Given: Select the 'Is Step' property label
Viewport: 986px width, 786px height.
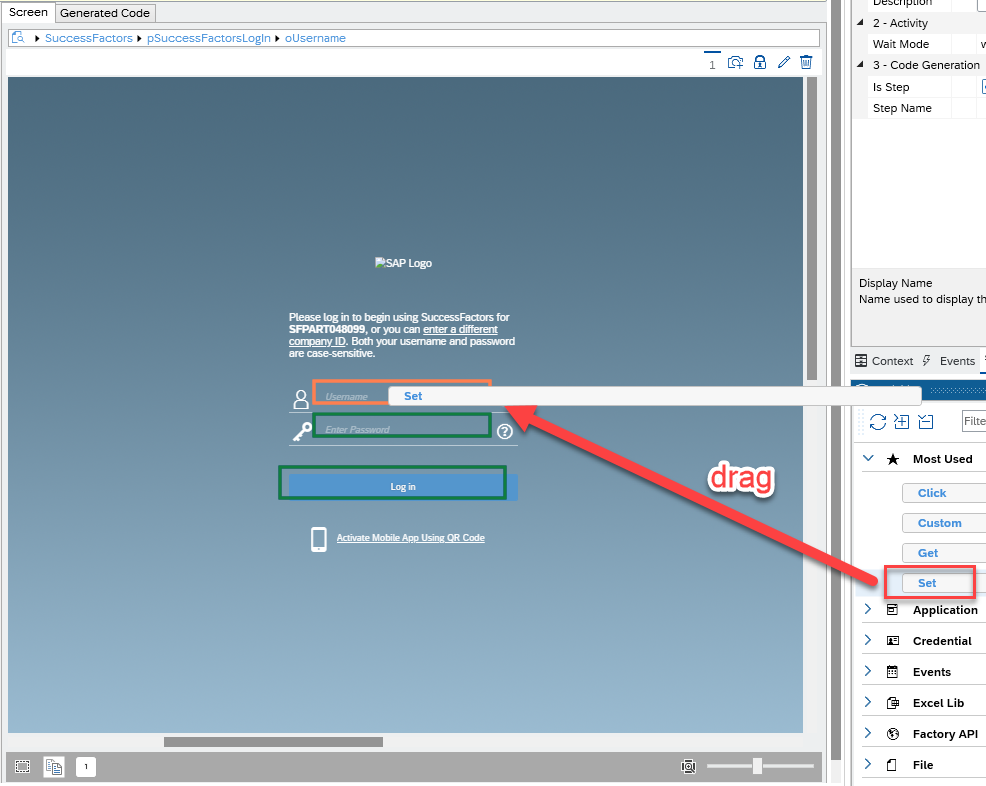Looking at the screenshot, I should pyautogui.click(x=891, y=87).
